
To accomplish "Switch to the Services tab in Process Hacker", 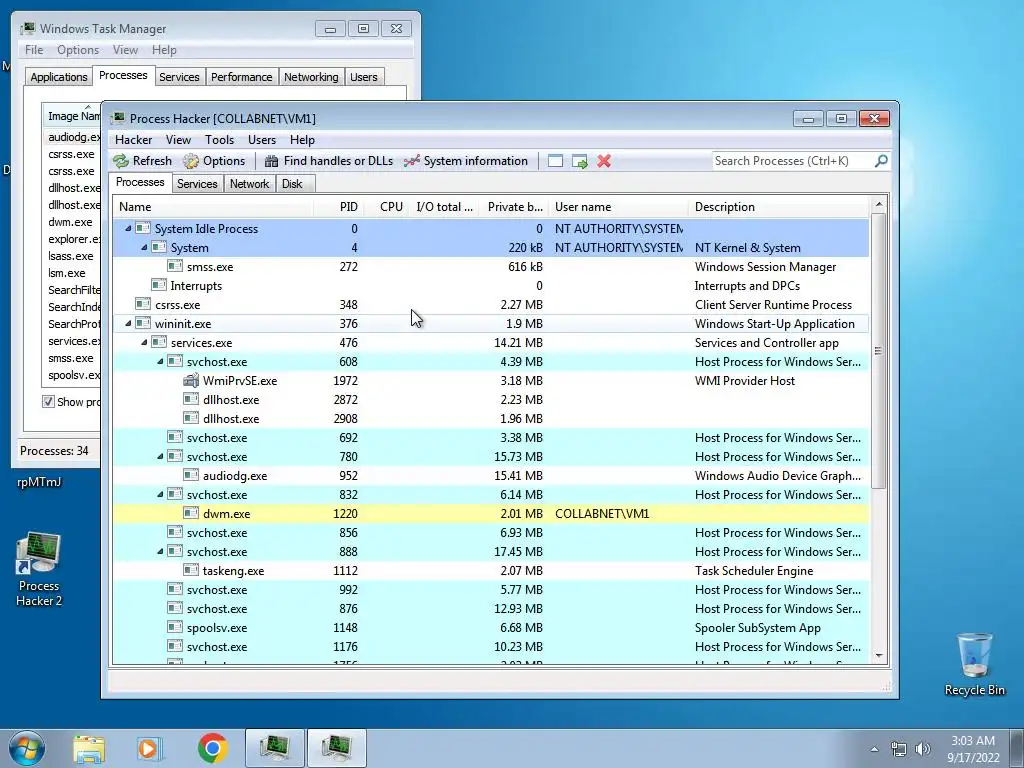I will tap(197, 184).
